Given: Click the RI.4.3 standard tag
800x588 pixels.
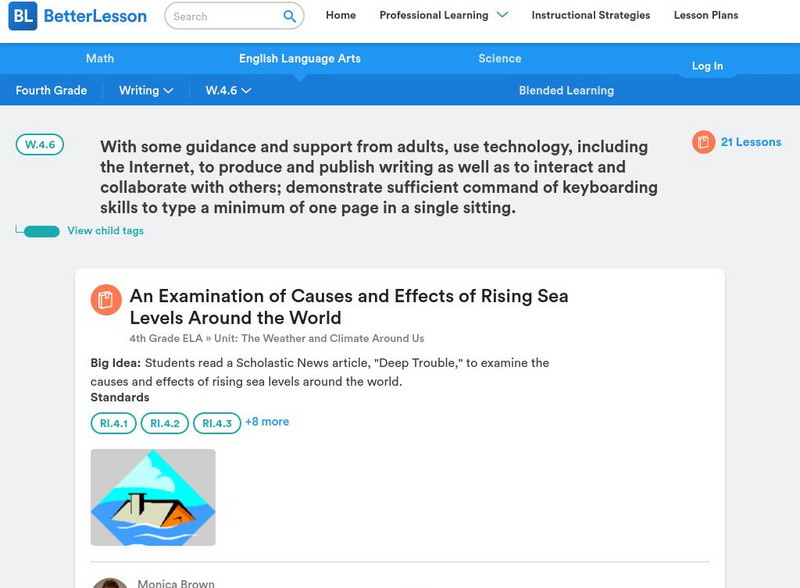Looking at the screenshot, I should point(217,423).
